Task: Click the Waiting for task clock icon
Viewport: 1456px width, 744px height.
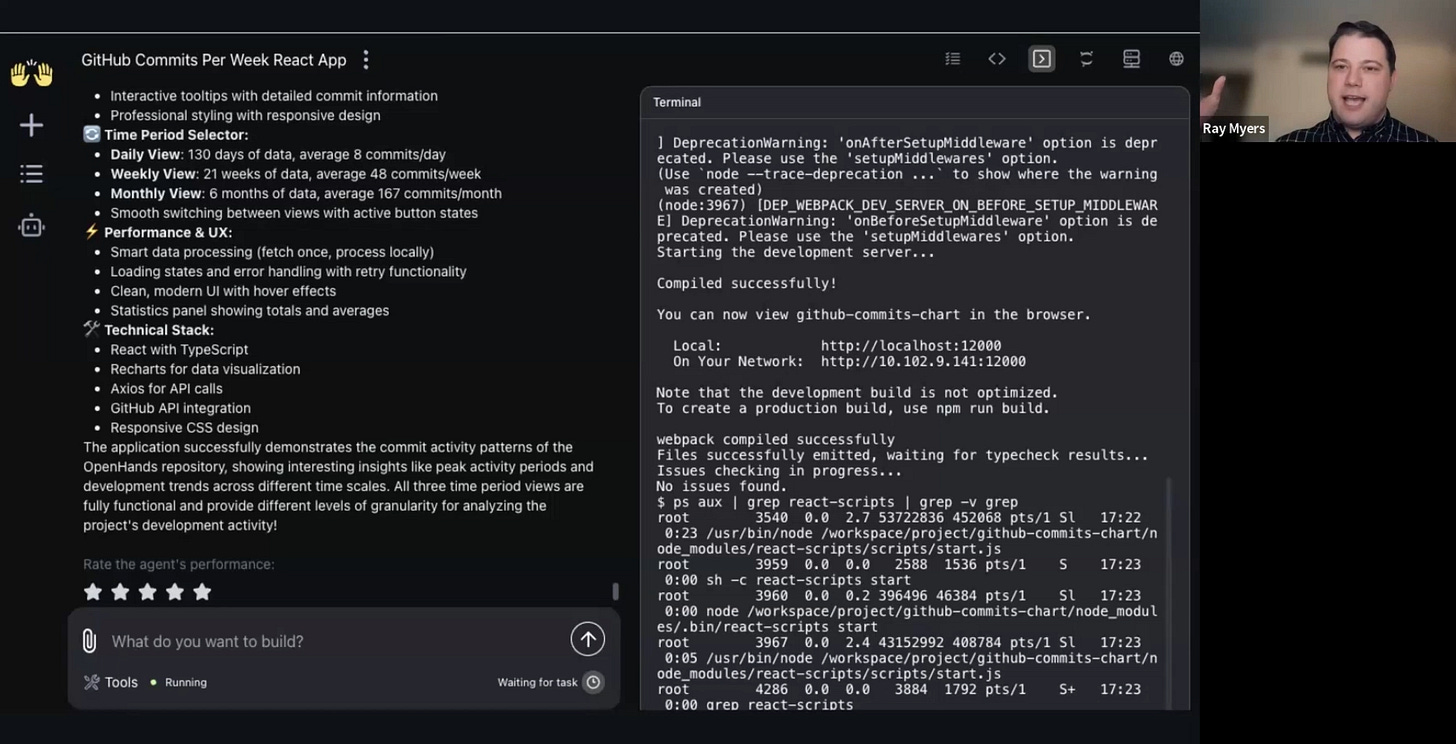Action: (x=593, y=682)
